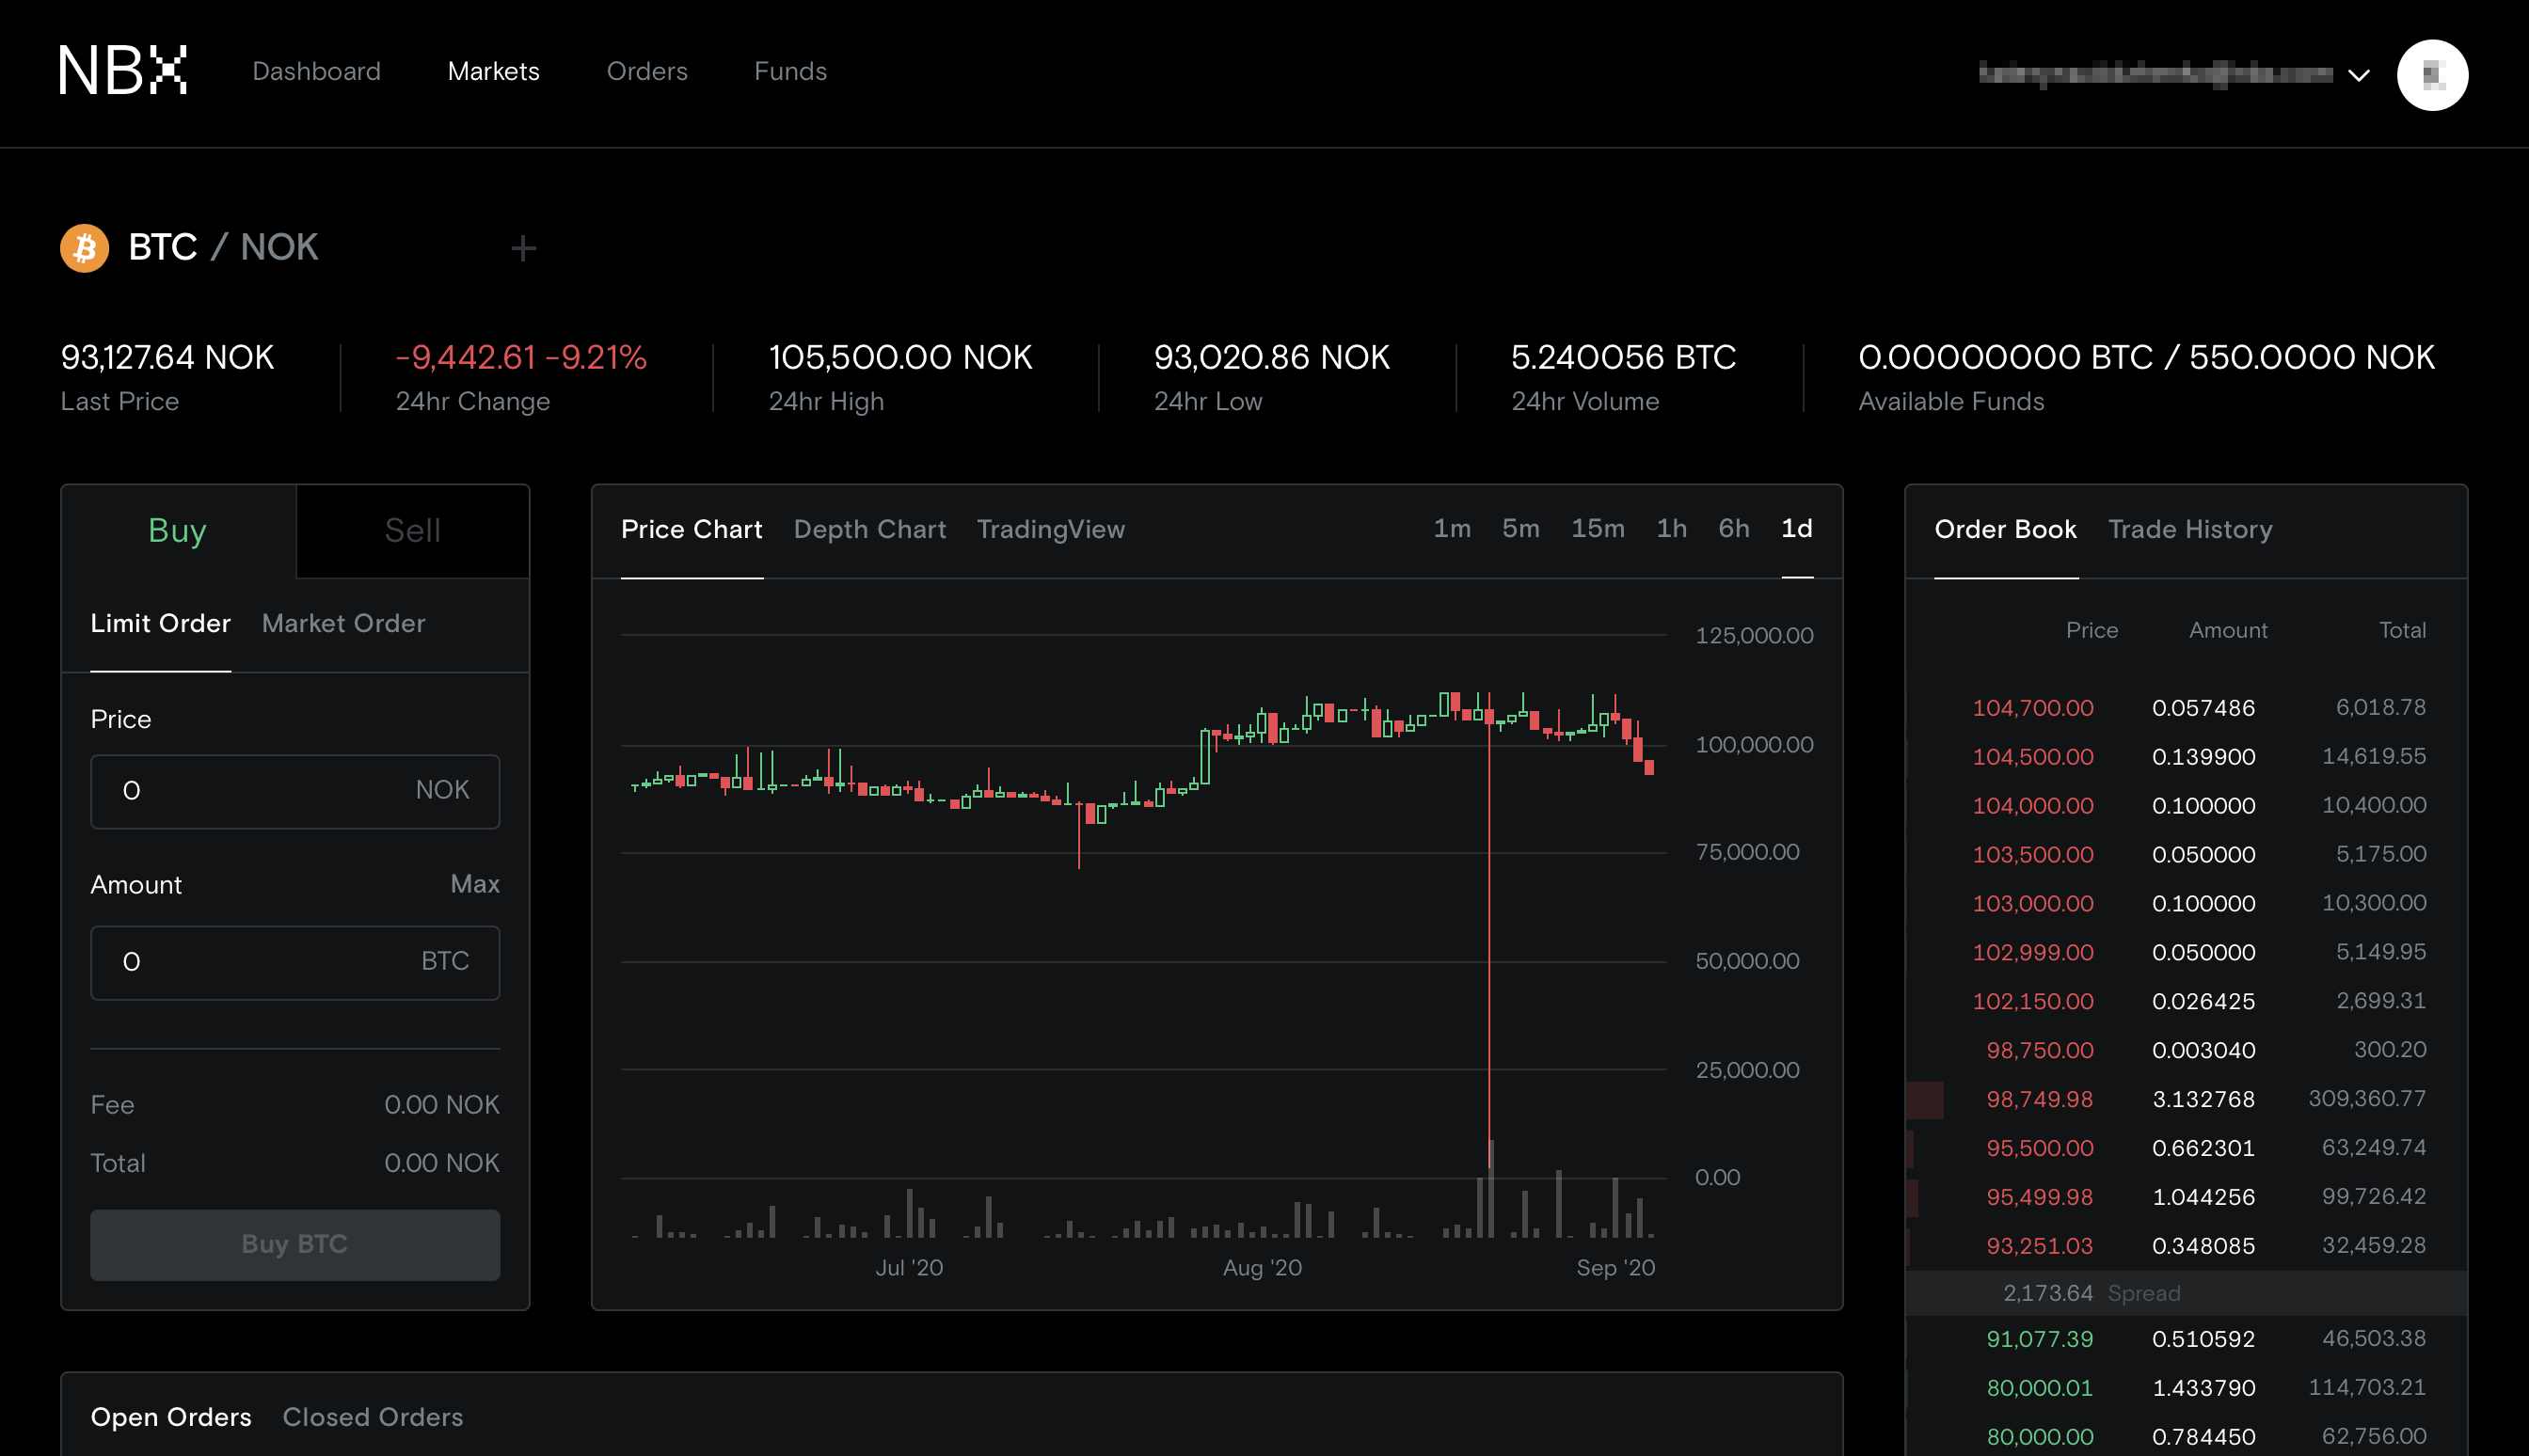Set chart interval to 5m

1520,528
